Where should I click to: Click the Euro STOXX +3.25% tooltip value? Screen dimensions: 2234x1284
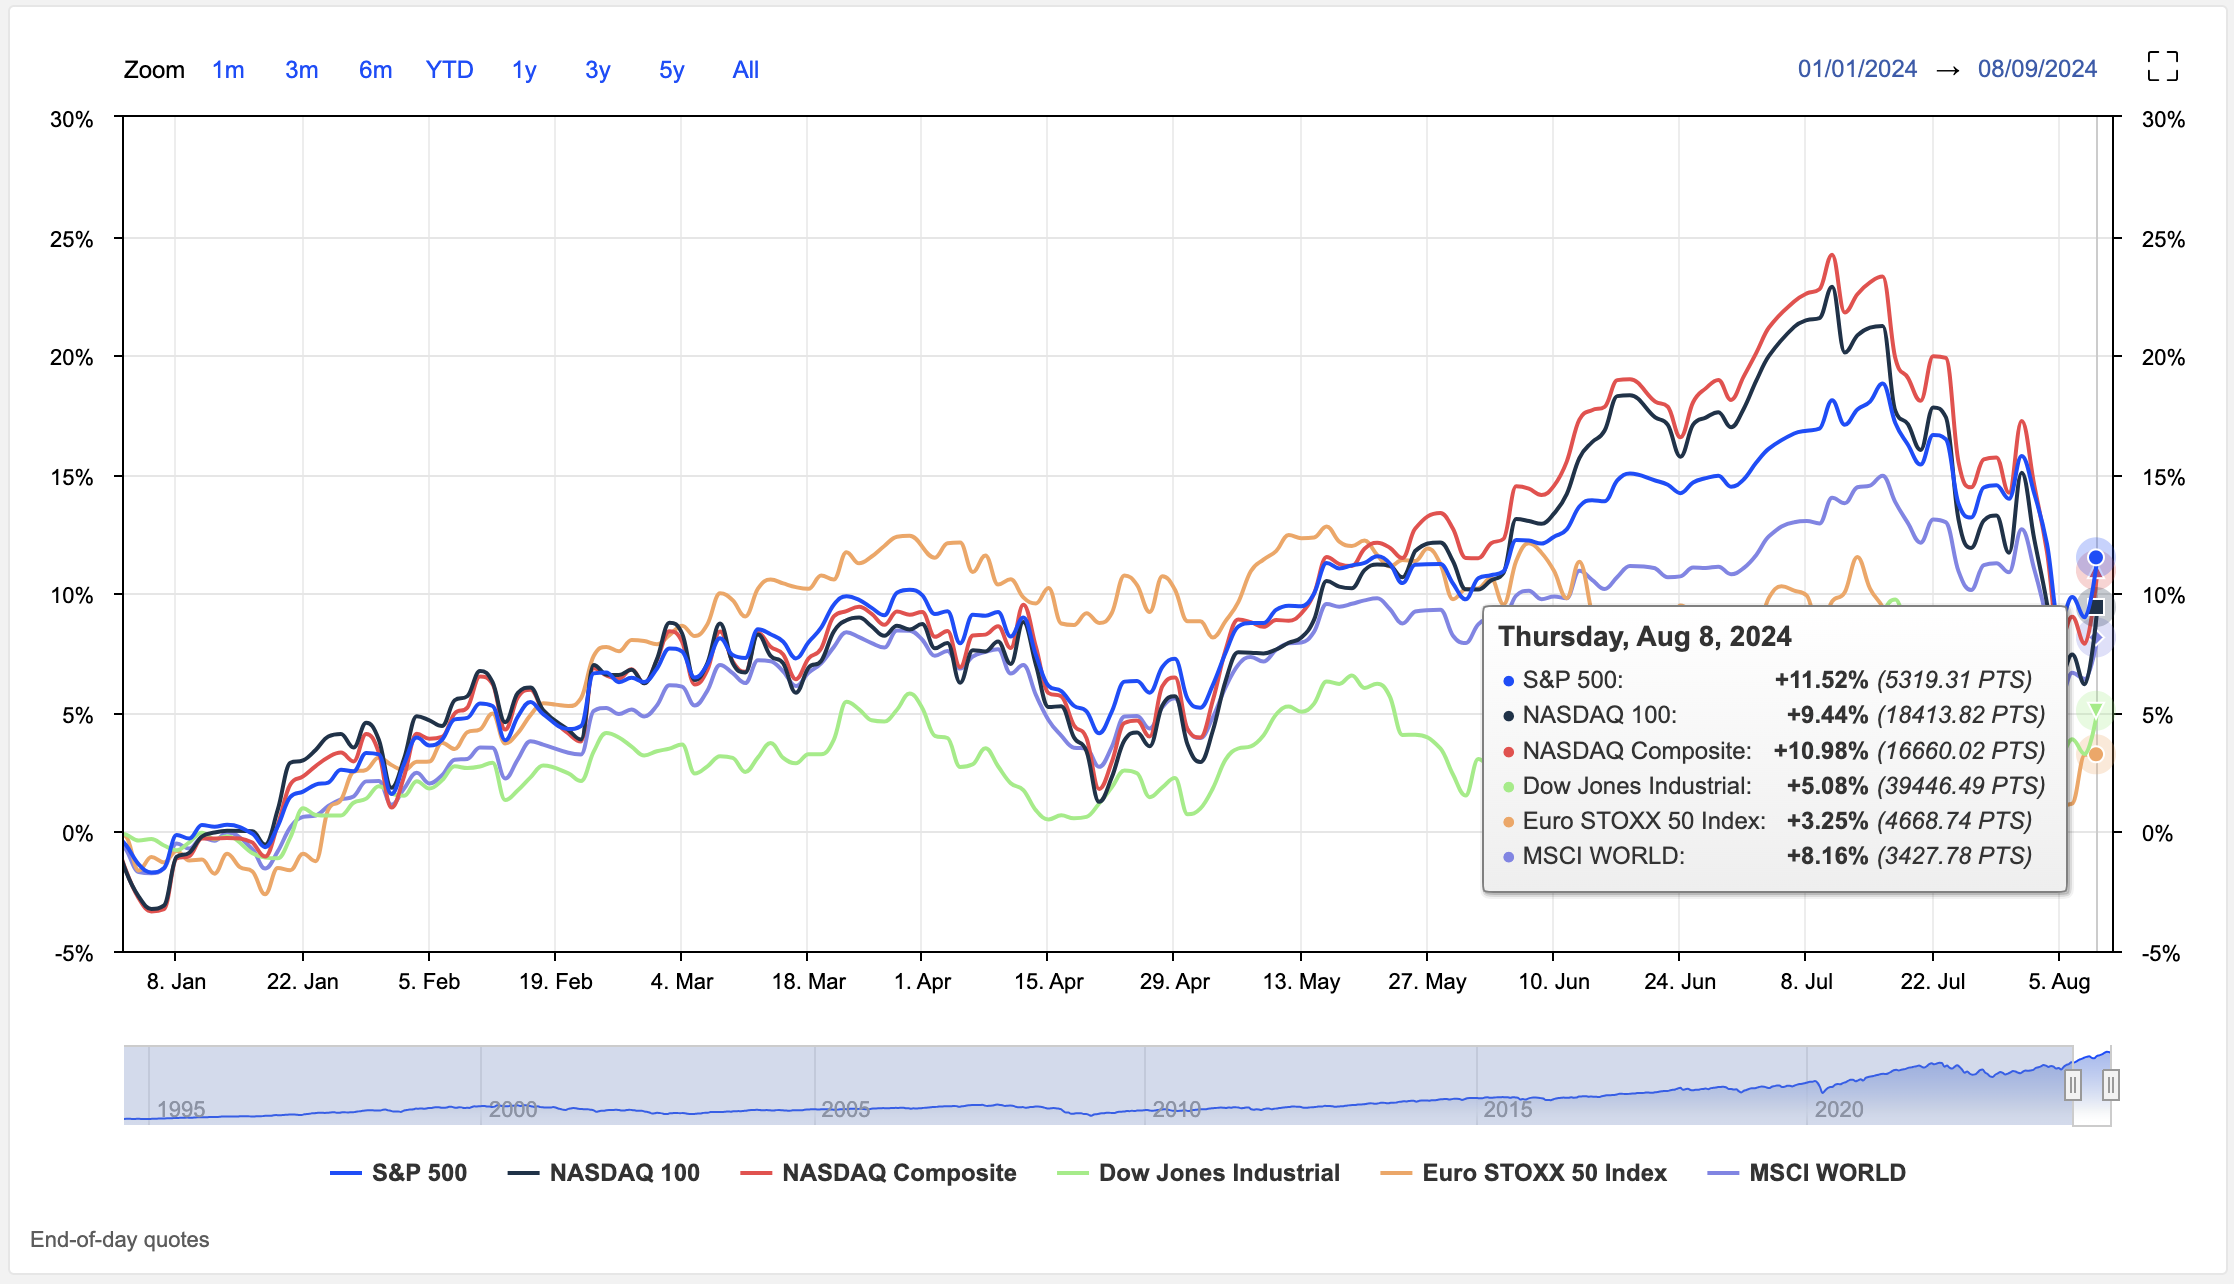tap(1827, 821)
